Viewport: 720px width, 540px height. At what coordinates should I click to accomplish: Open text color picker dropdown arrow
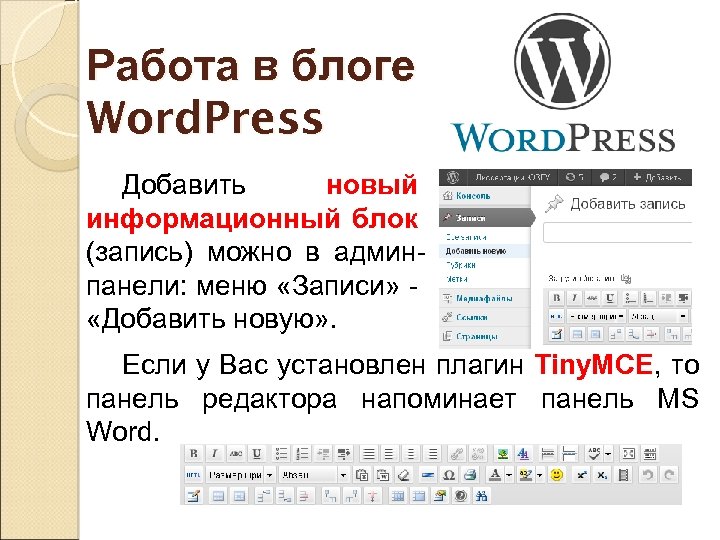click(509, 475)
